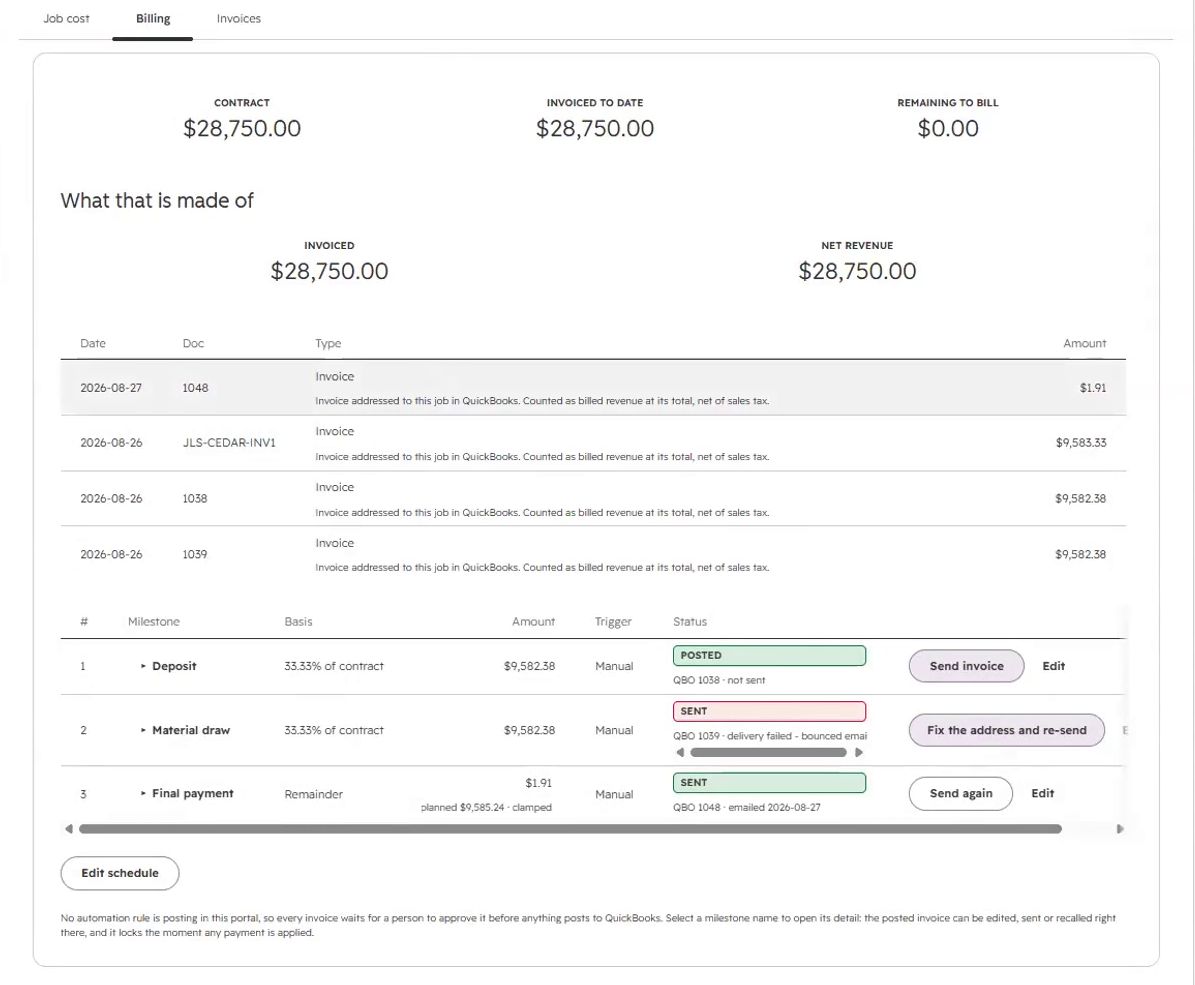This screenshot has width=1195, height=985.
Task: Click the INVOICED TO DATE $28,750.00 value
Action: (x=594, y=128)
